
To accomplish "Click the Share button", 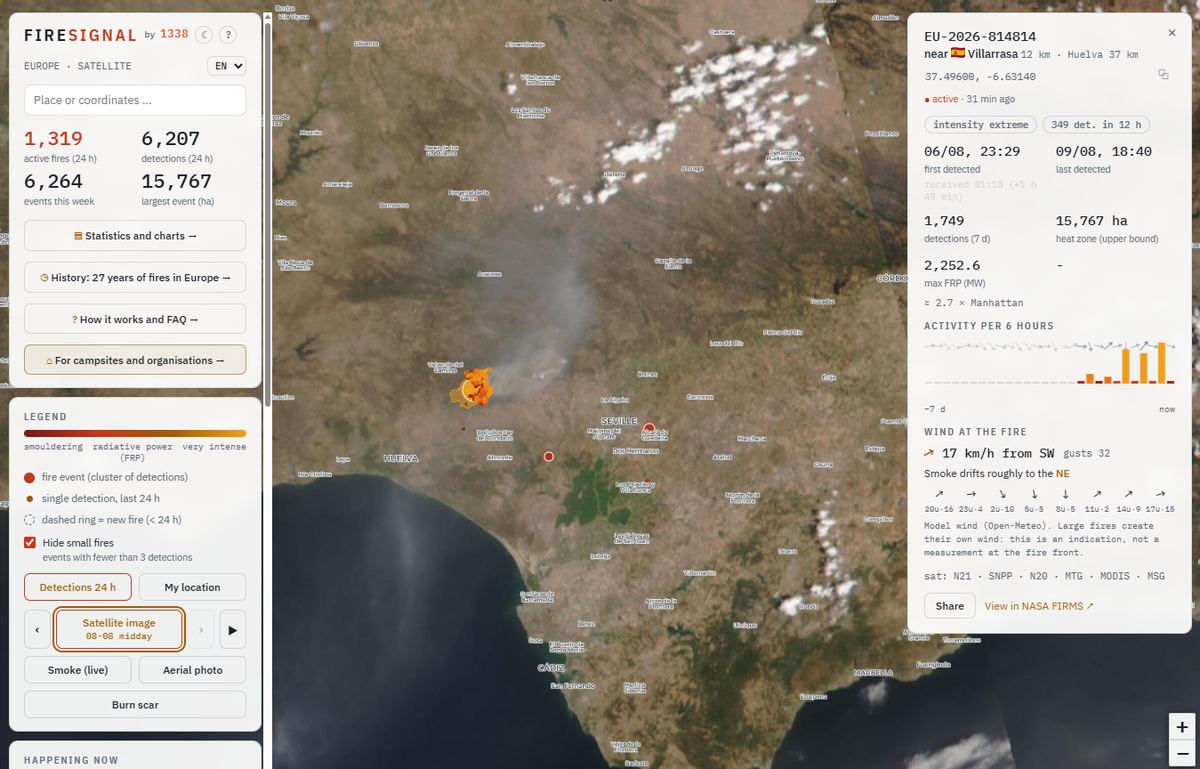I will tap(950, 606).
